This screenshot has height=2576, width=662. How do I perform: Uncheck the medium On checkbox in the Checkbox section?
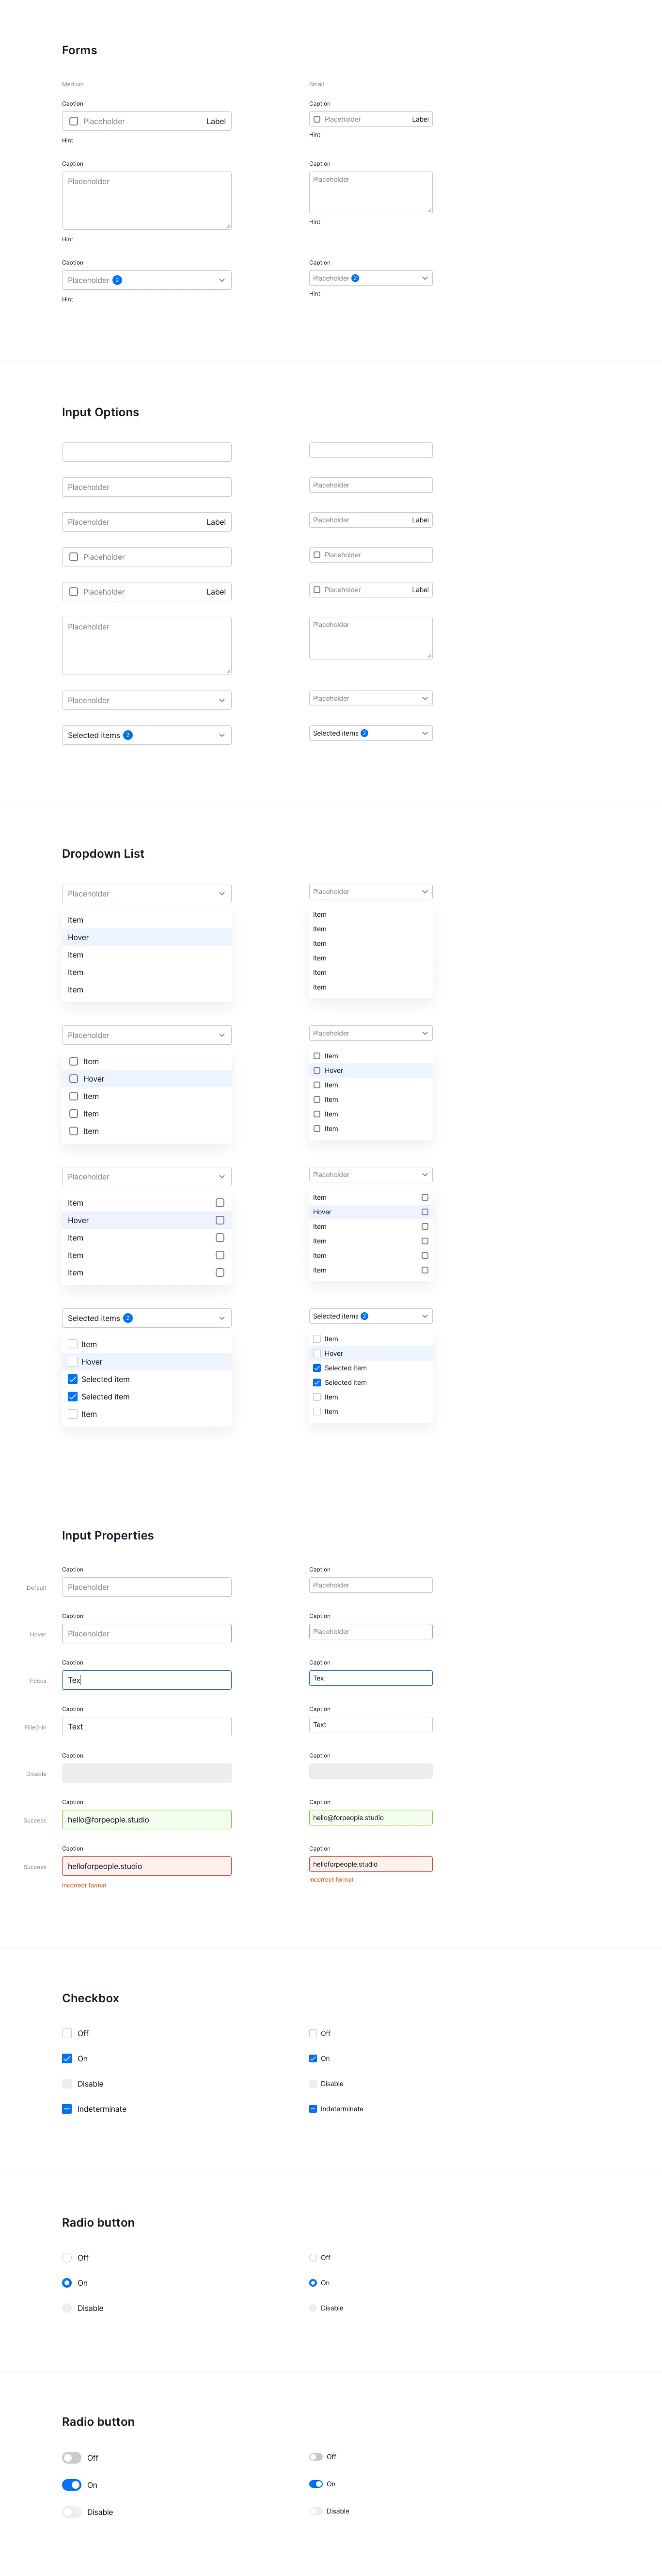click(67, 2058)
